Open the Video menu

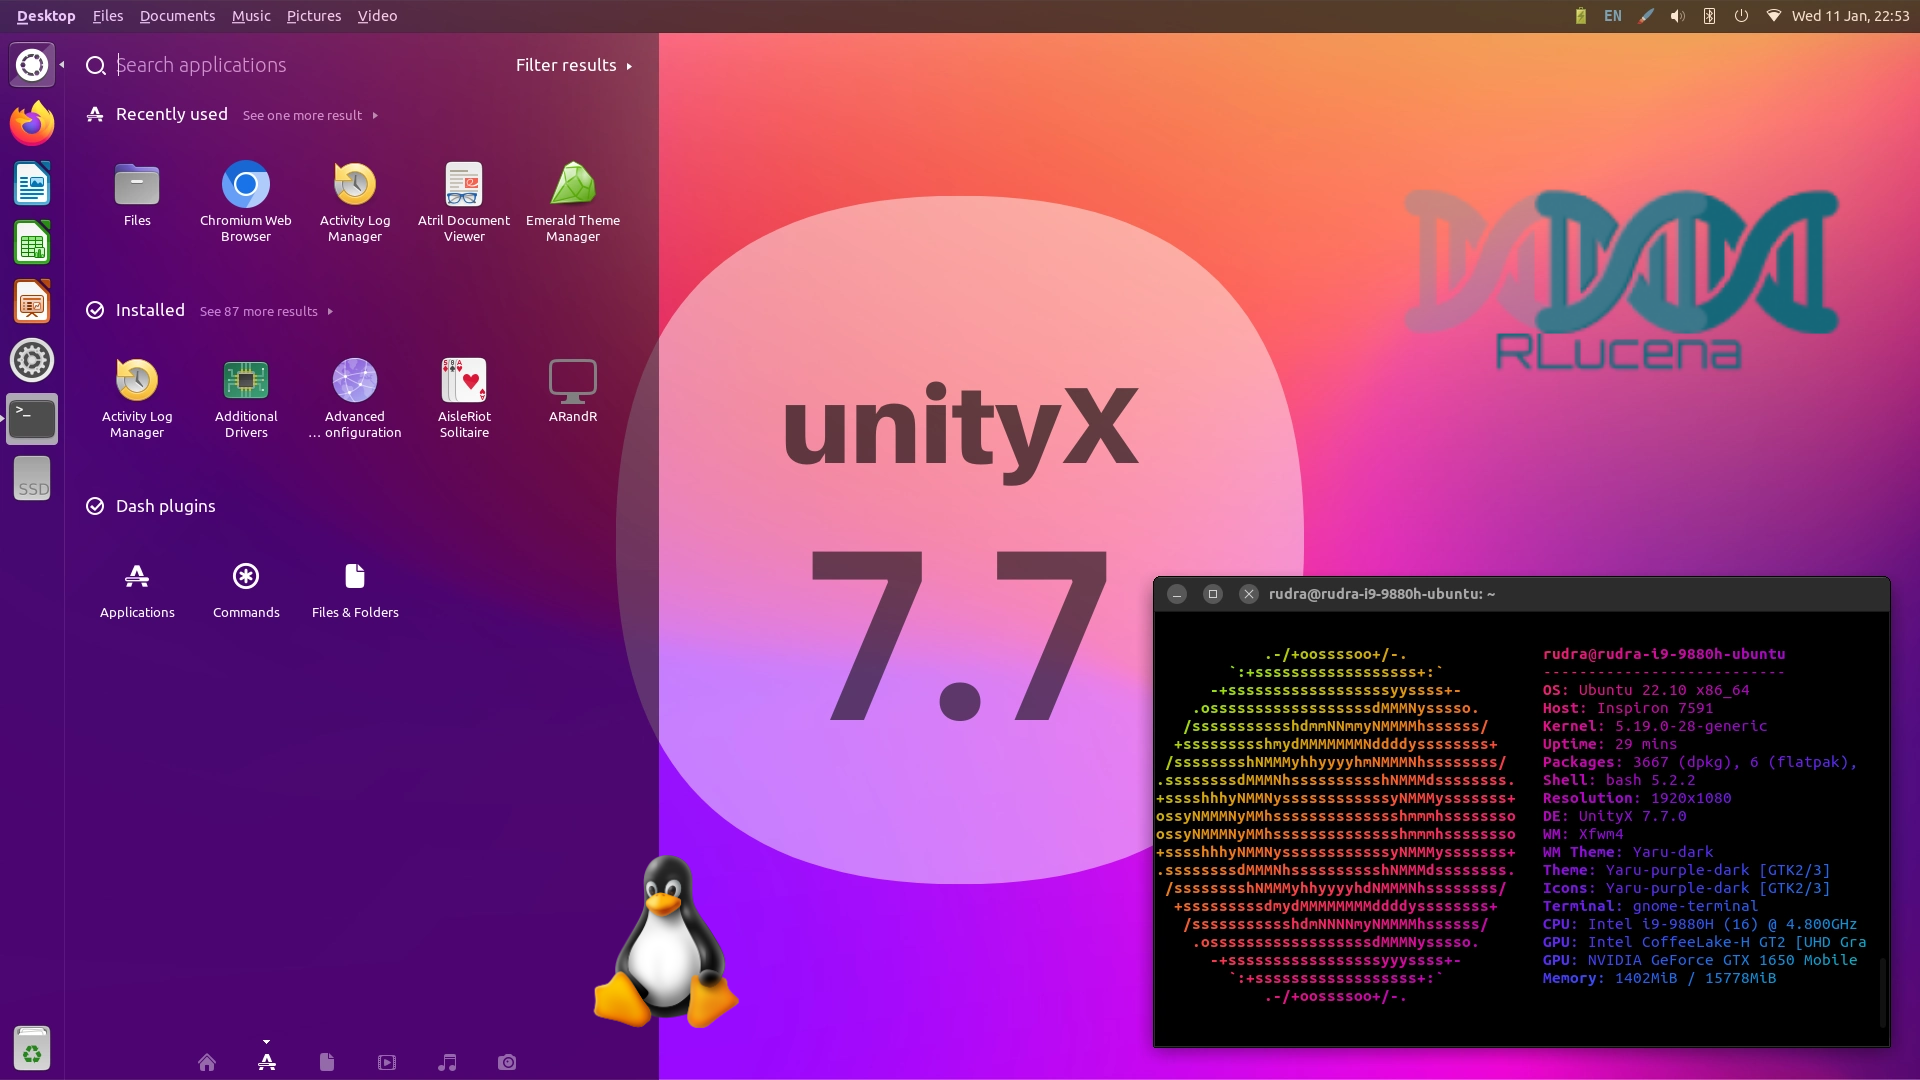click(377, 16)
